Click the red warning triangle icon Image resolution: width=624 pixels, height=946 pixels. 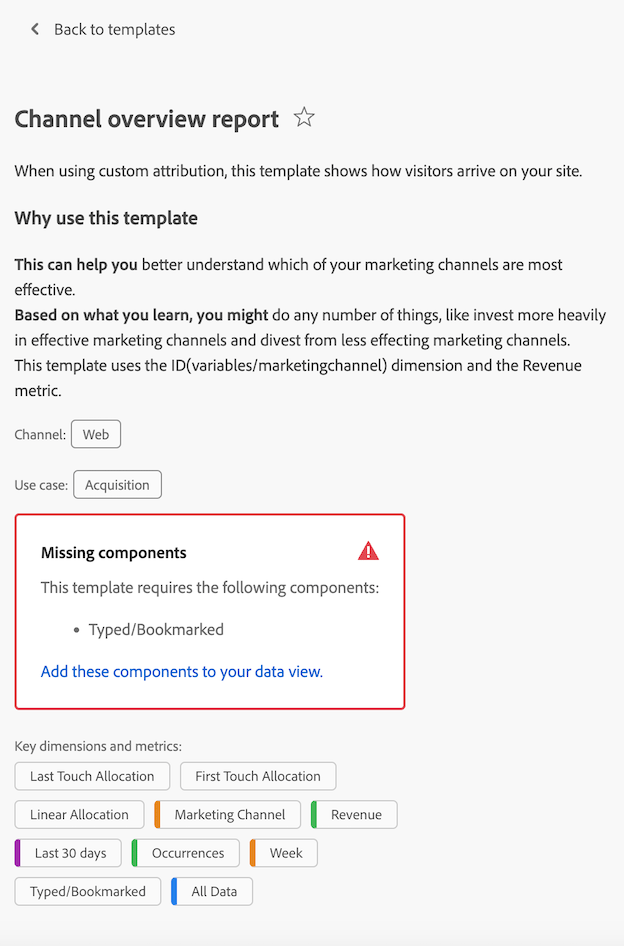368,551
